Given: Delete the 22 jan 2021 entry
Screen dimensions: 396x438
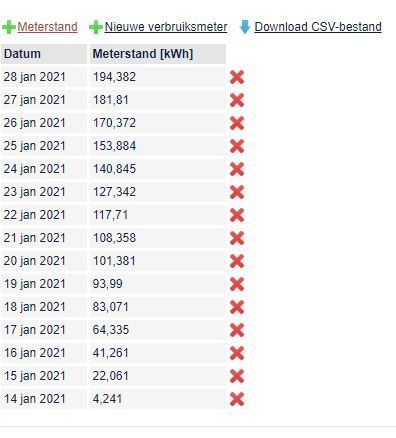Looking at the screenshot, I should coord(237,215).
